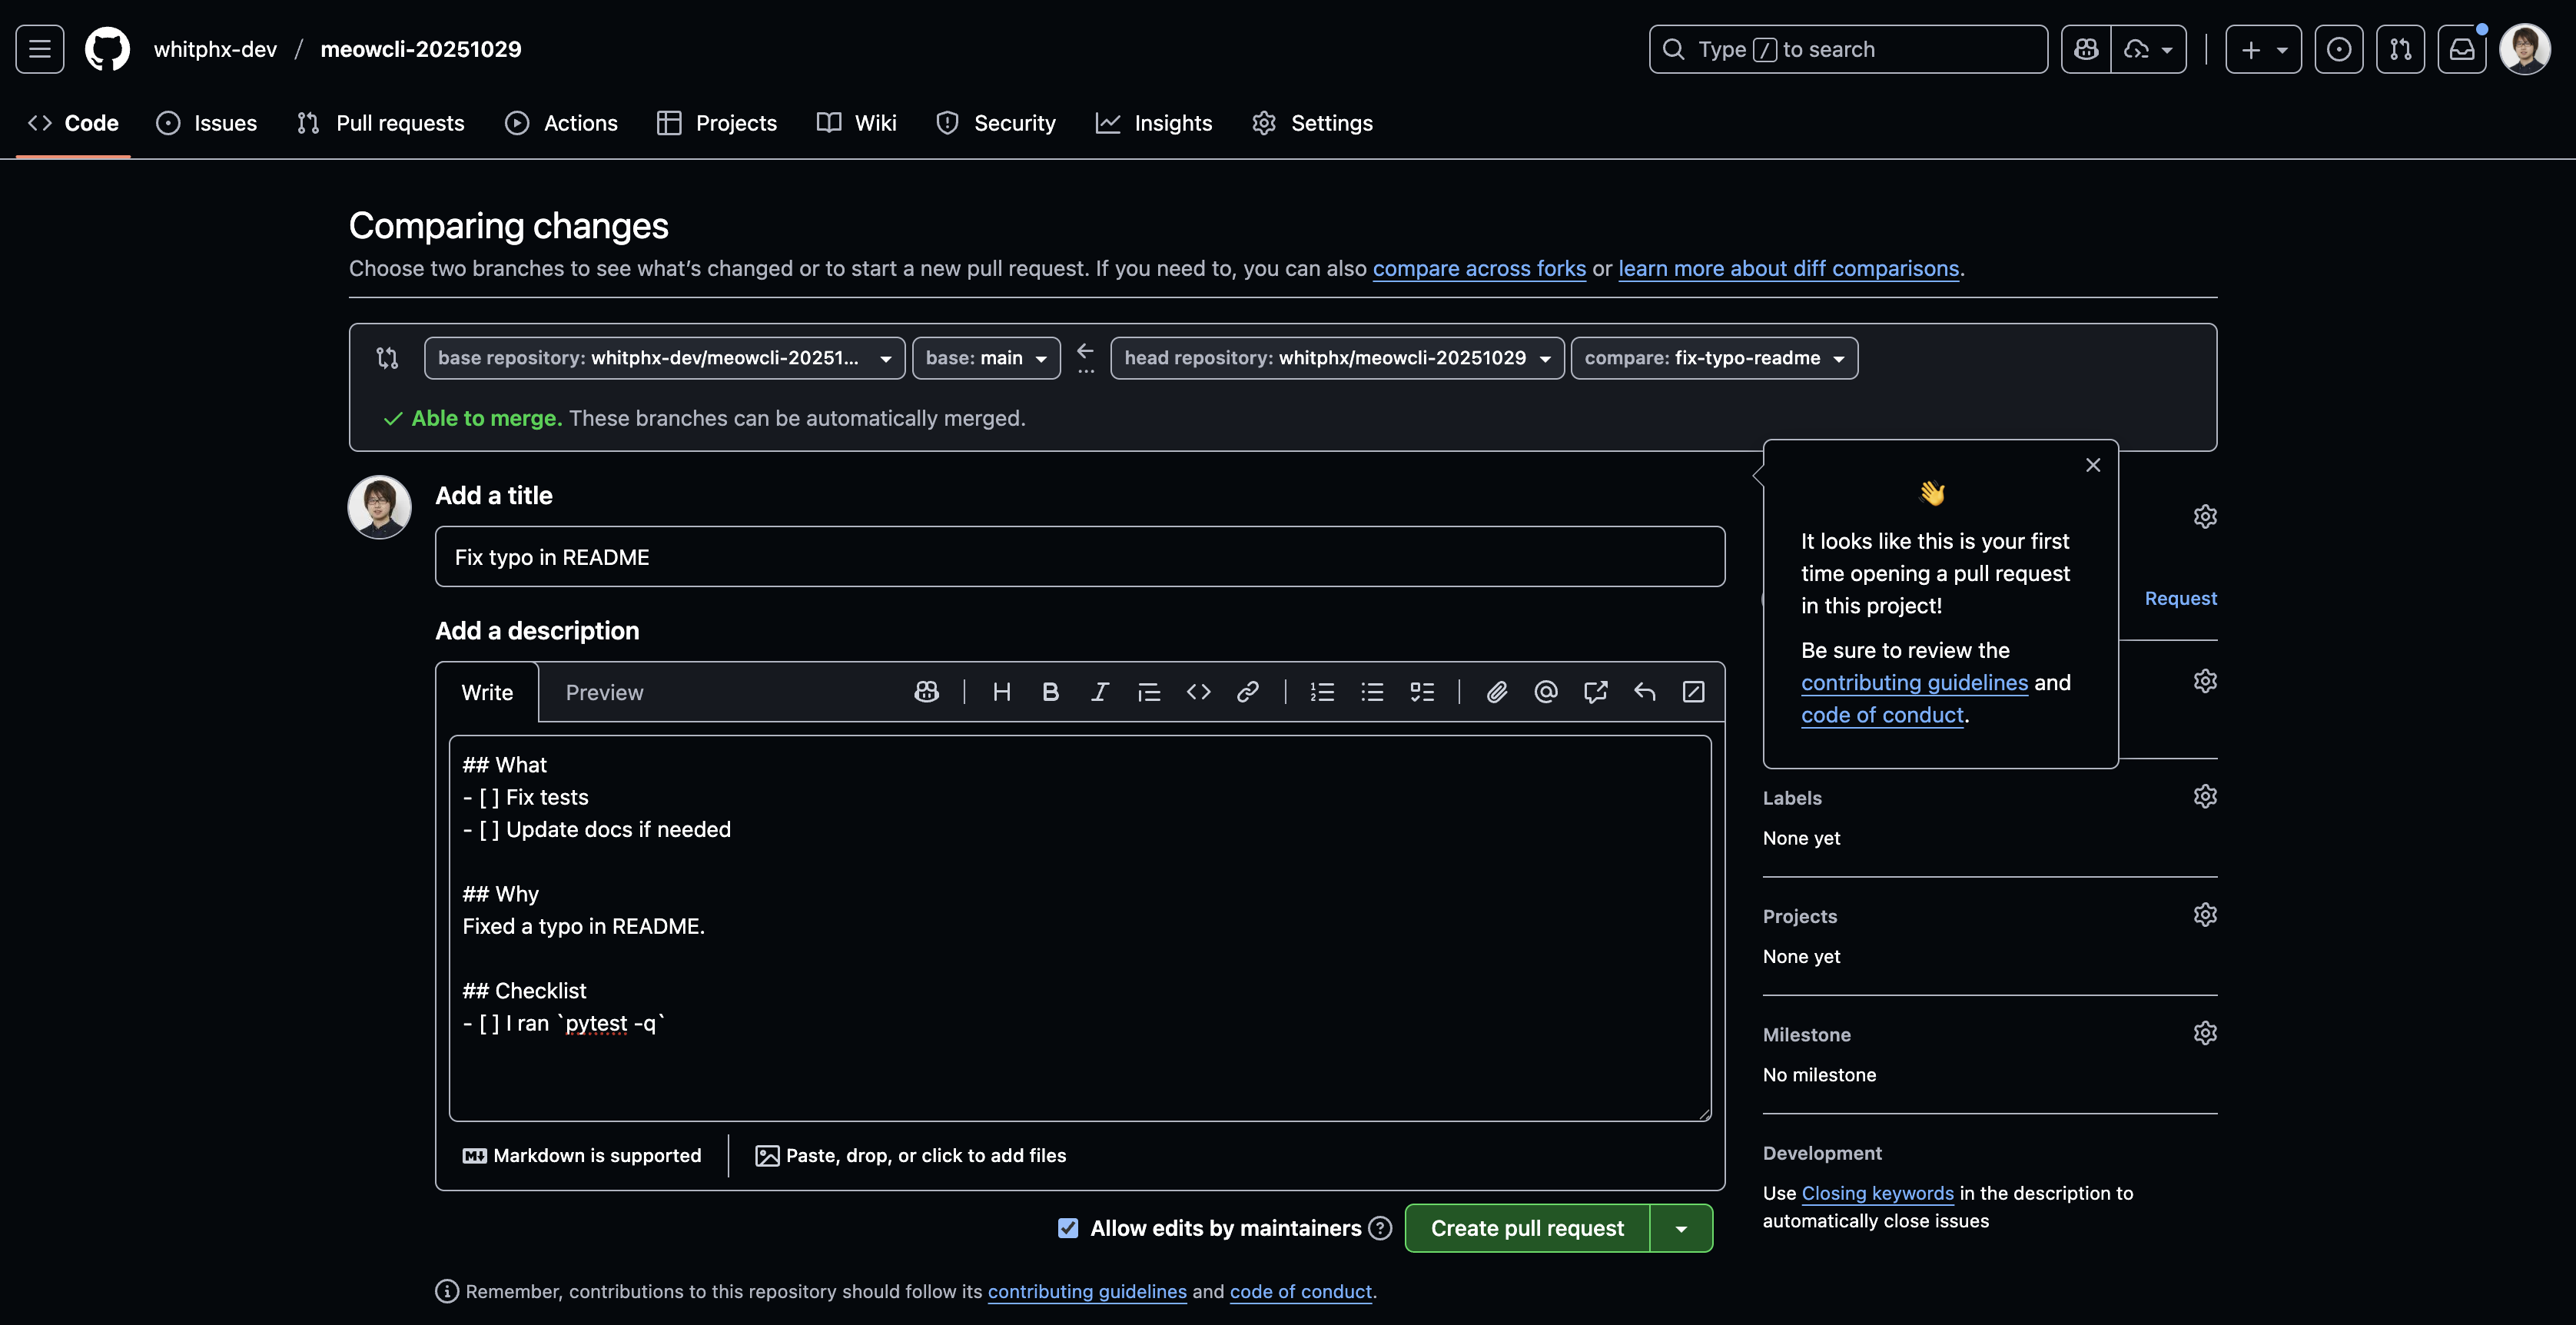Open slash commands toolbar icon
The height and width of the screenshot is (1325, 2576).
[x=1693, y=692]
